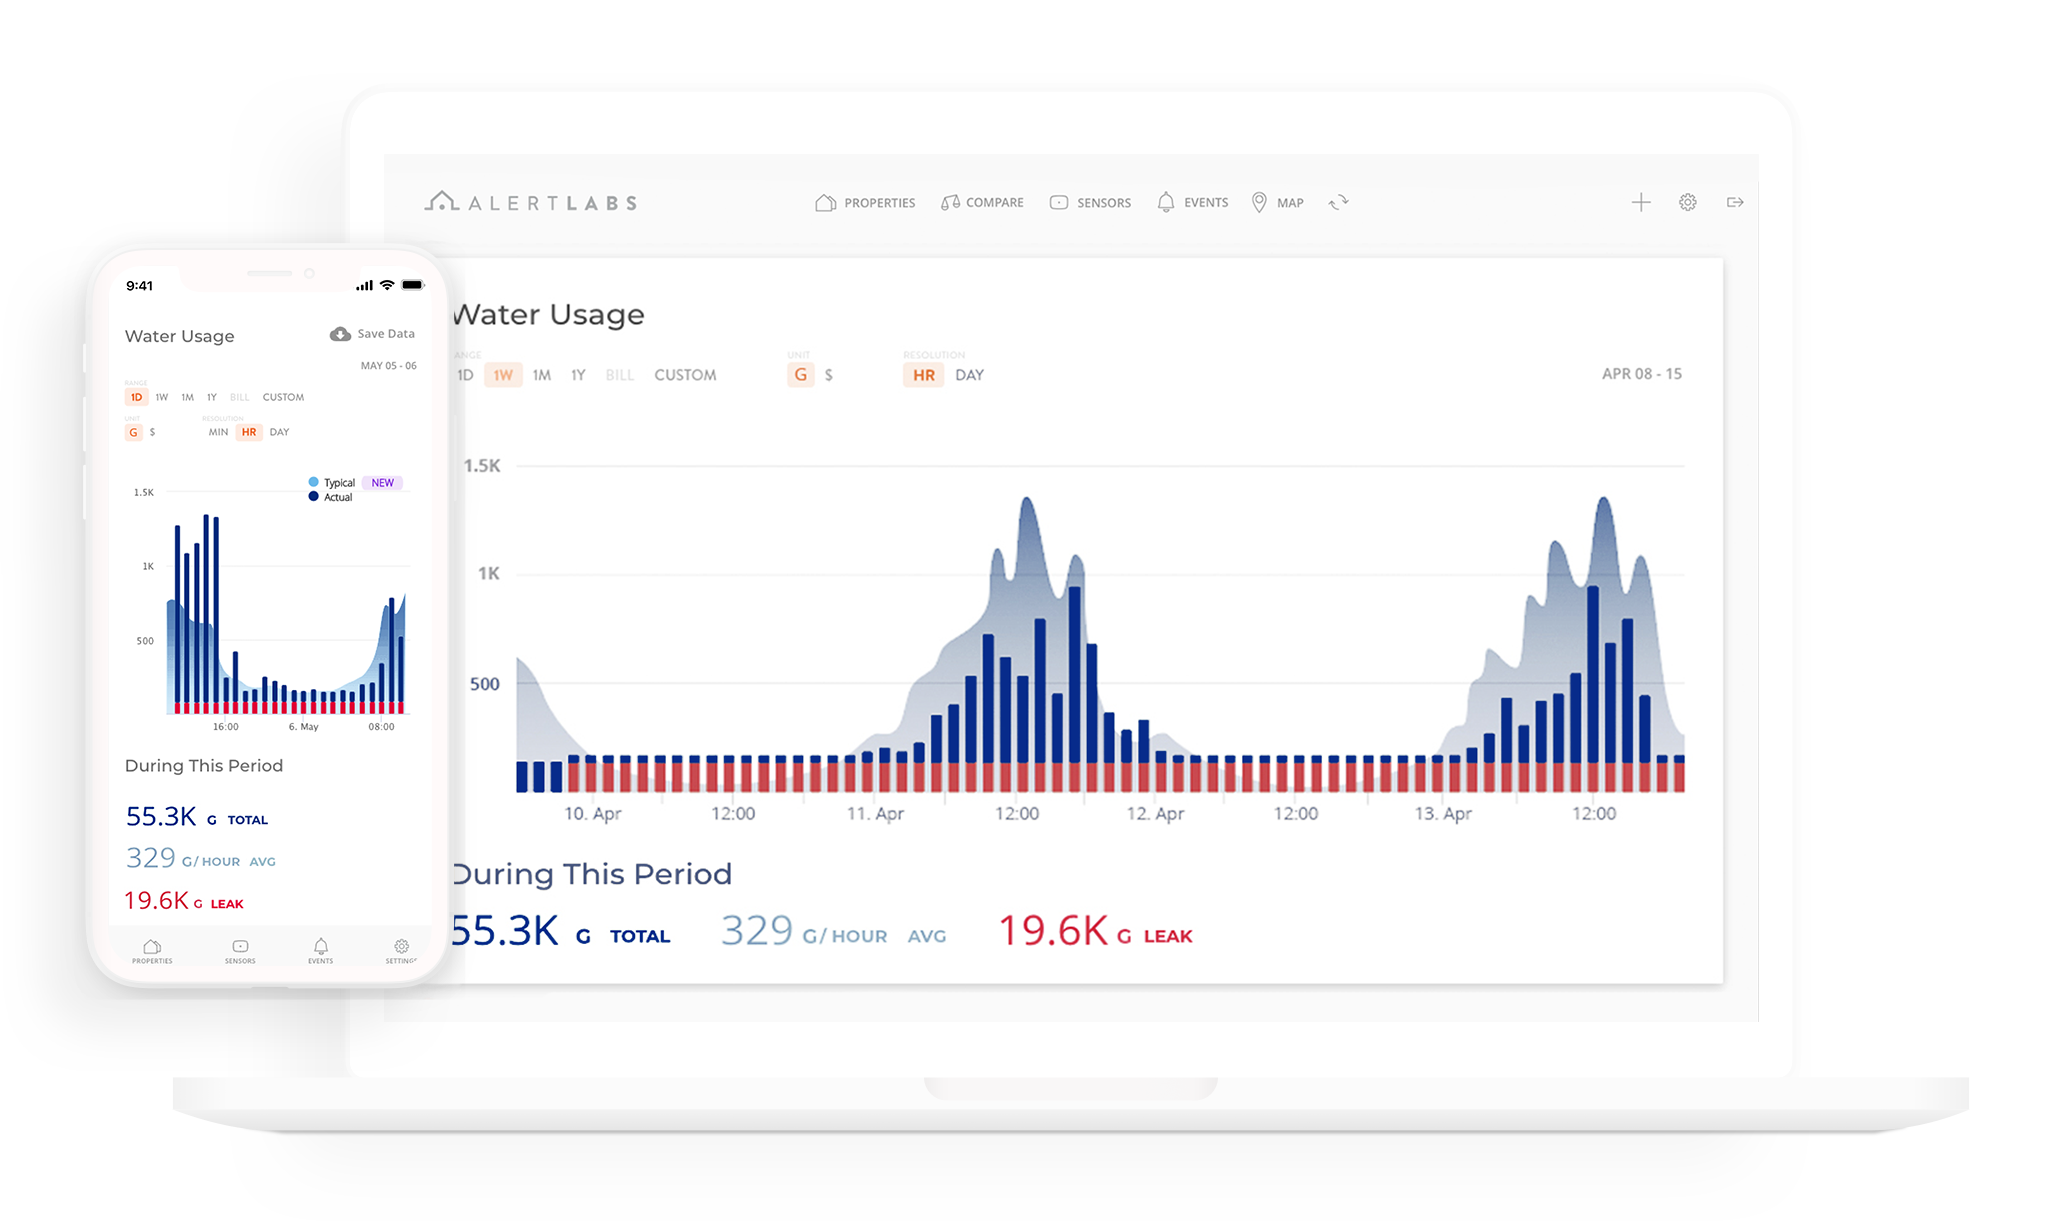Open the settings gear icon on desktop
2061x1221 pixels.
[1688, 202]
